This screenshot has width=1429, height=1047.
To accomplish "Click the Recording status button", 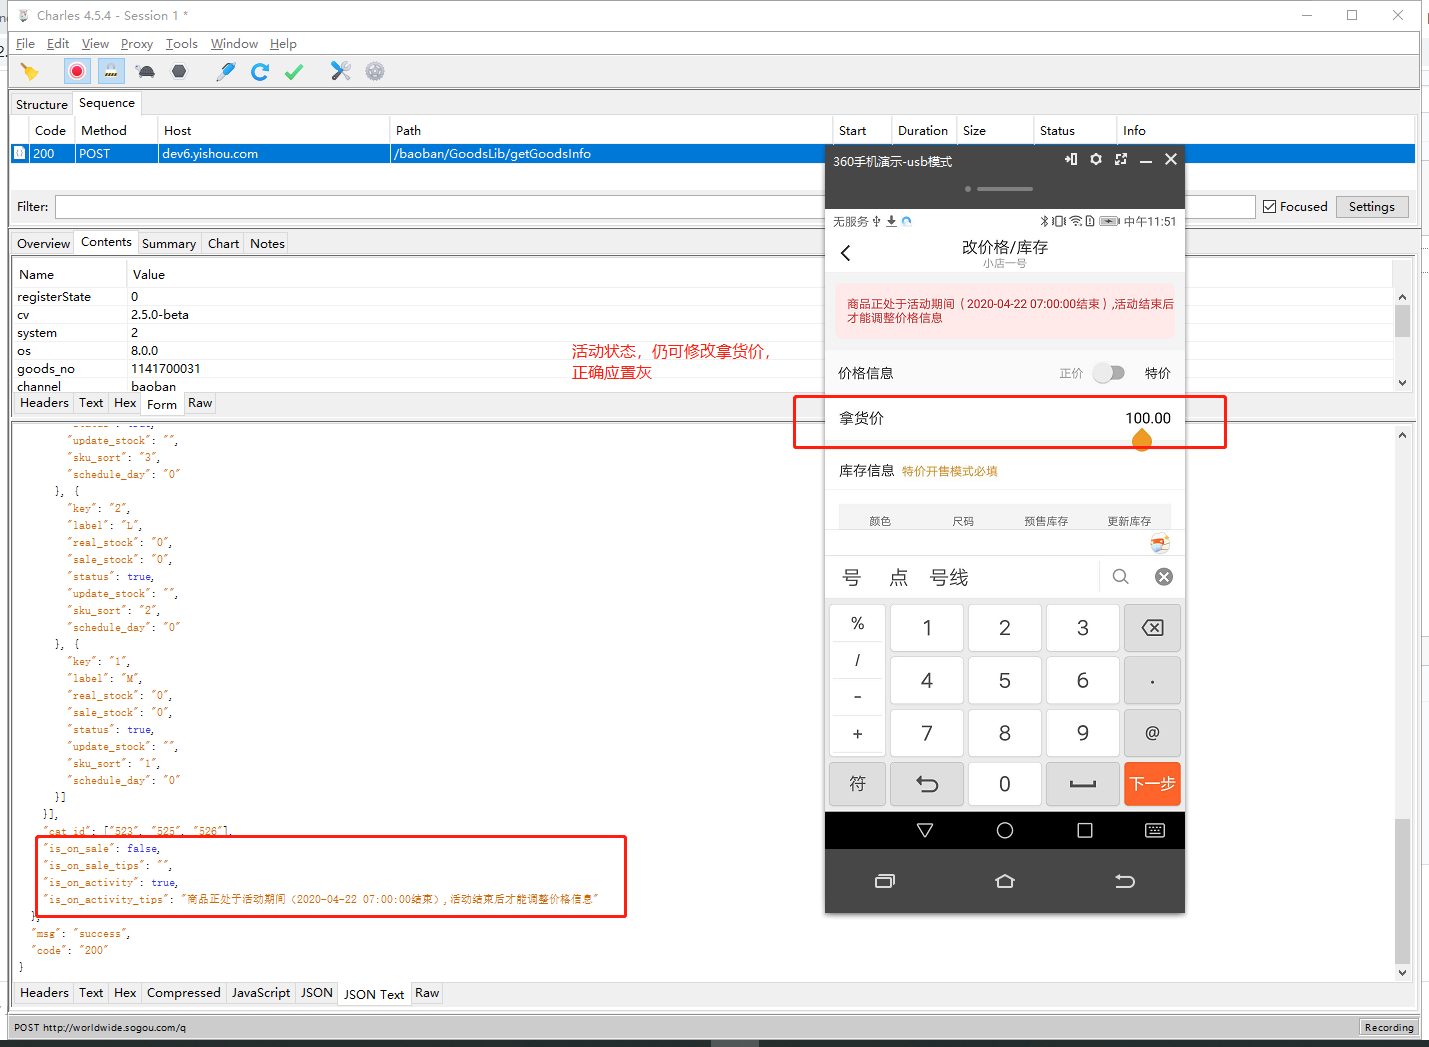I will [1389, 1027].
